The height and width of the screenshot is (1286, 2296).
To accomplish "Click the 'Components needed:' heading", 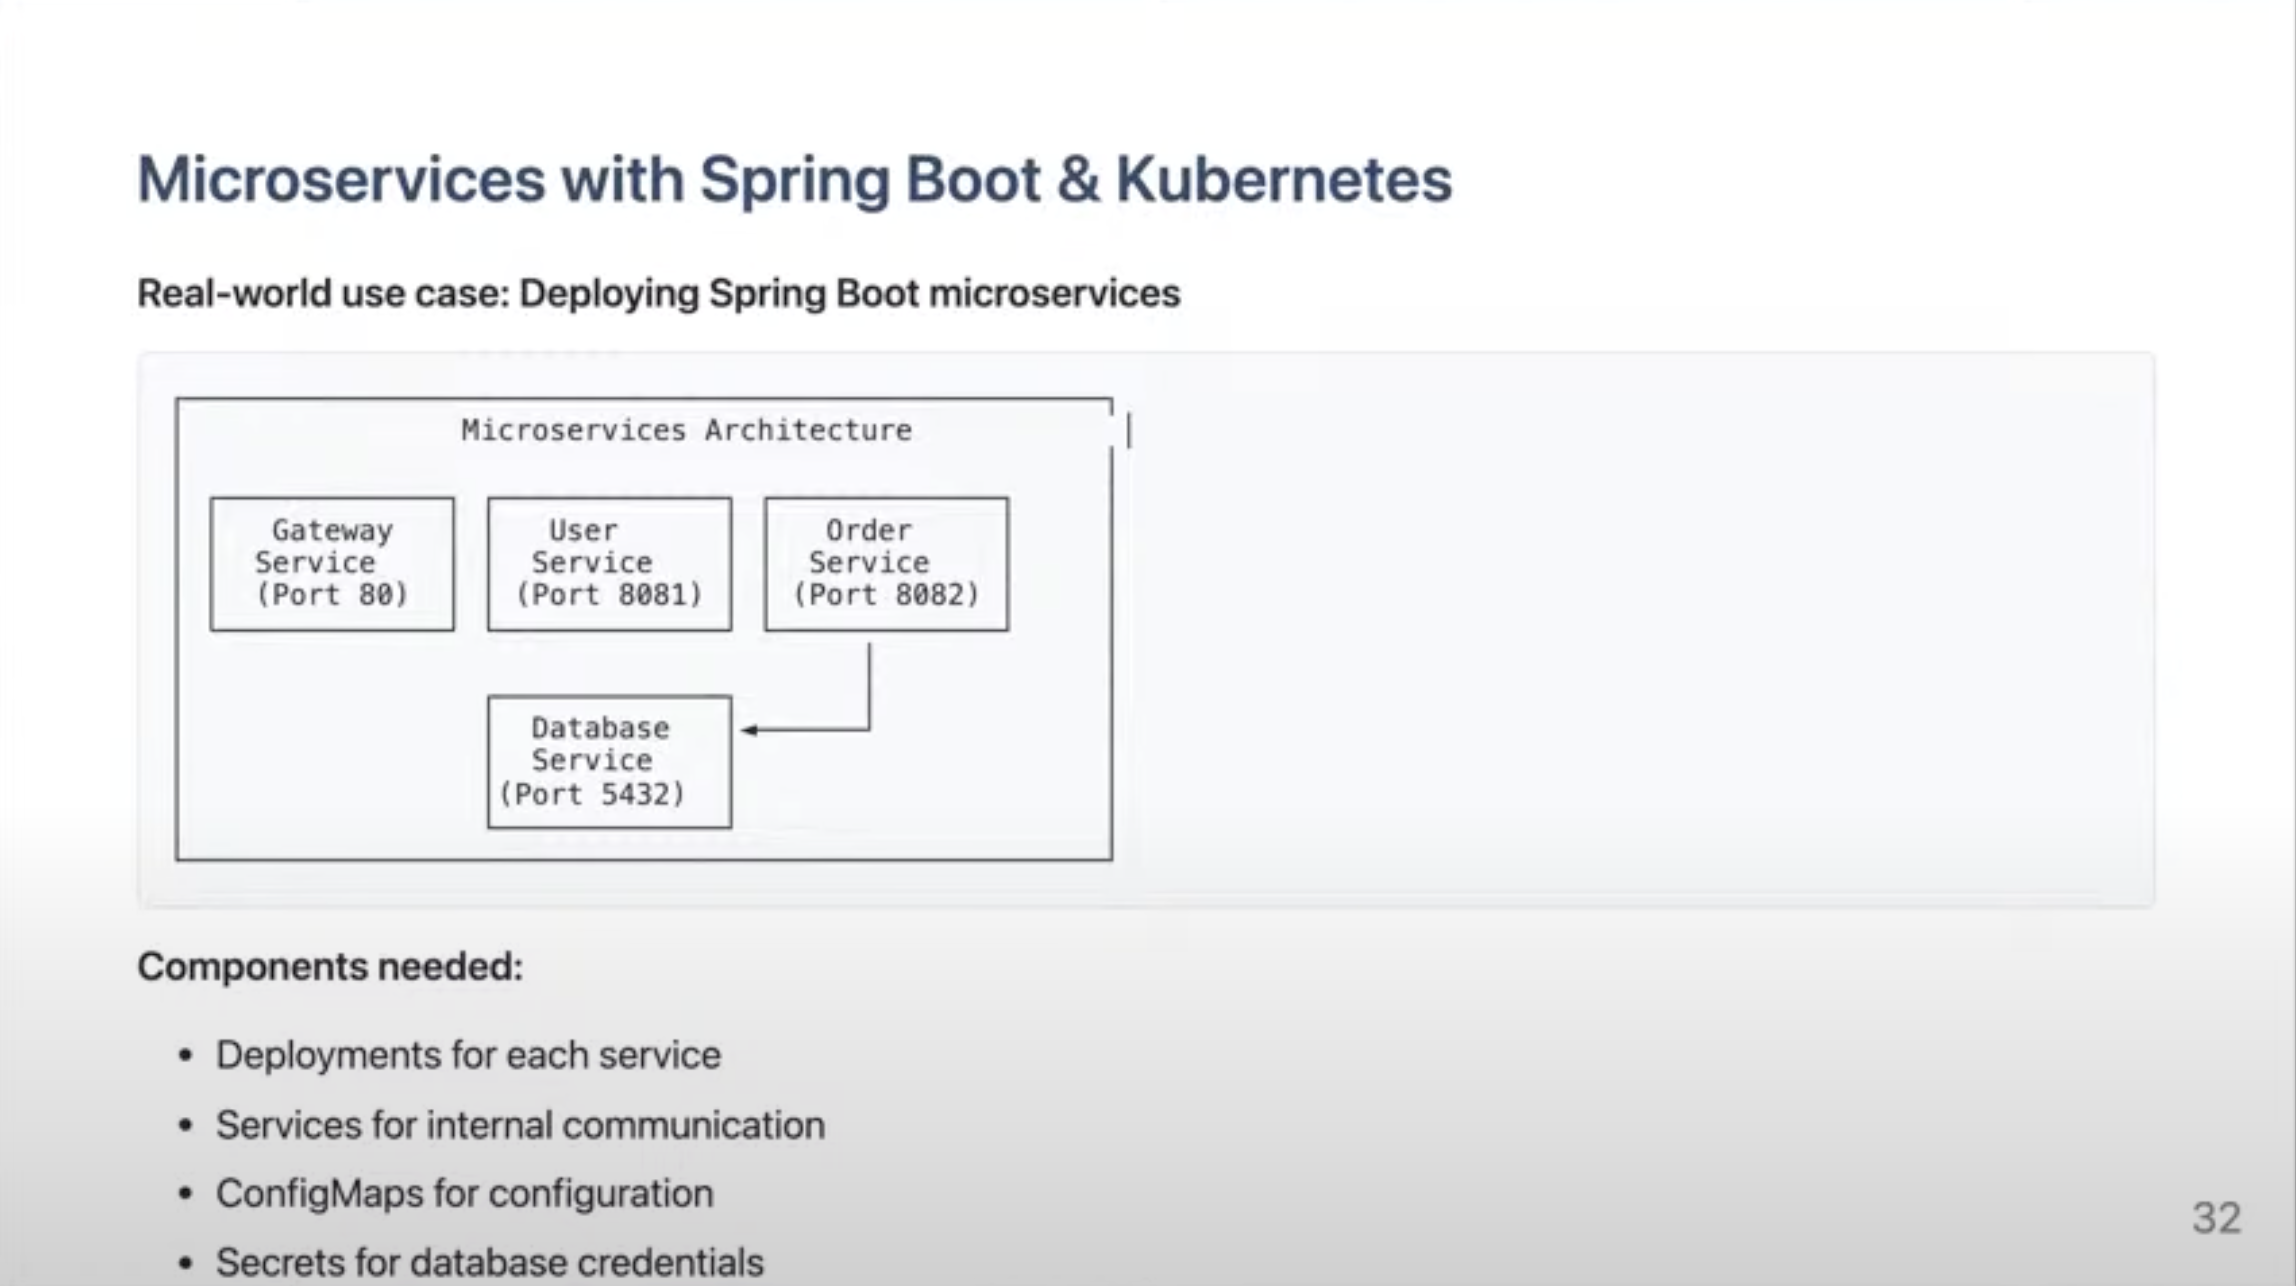I will (330, 967).
